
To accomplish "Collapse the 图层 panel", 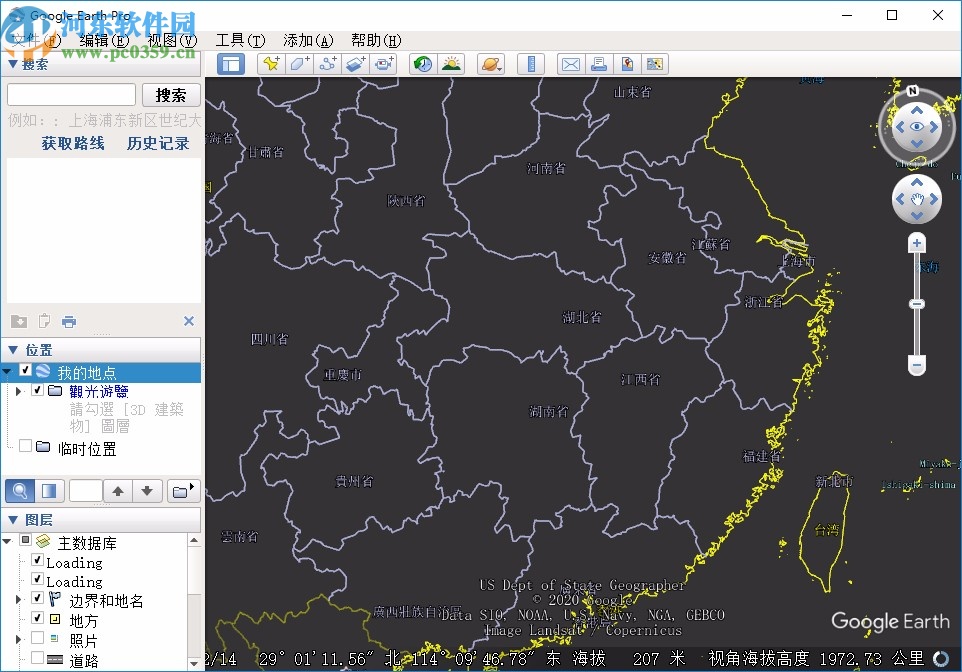I will [12, 520].
